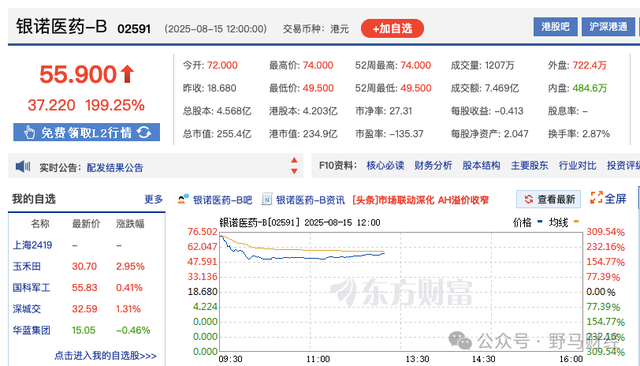Click 内盘 value 484.6万
Image resolution: width=640 pixels, height=366 pixels.
tap(589, 88)
